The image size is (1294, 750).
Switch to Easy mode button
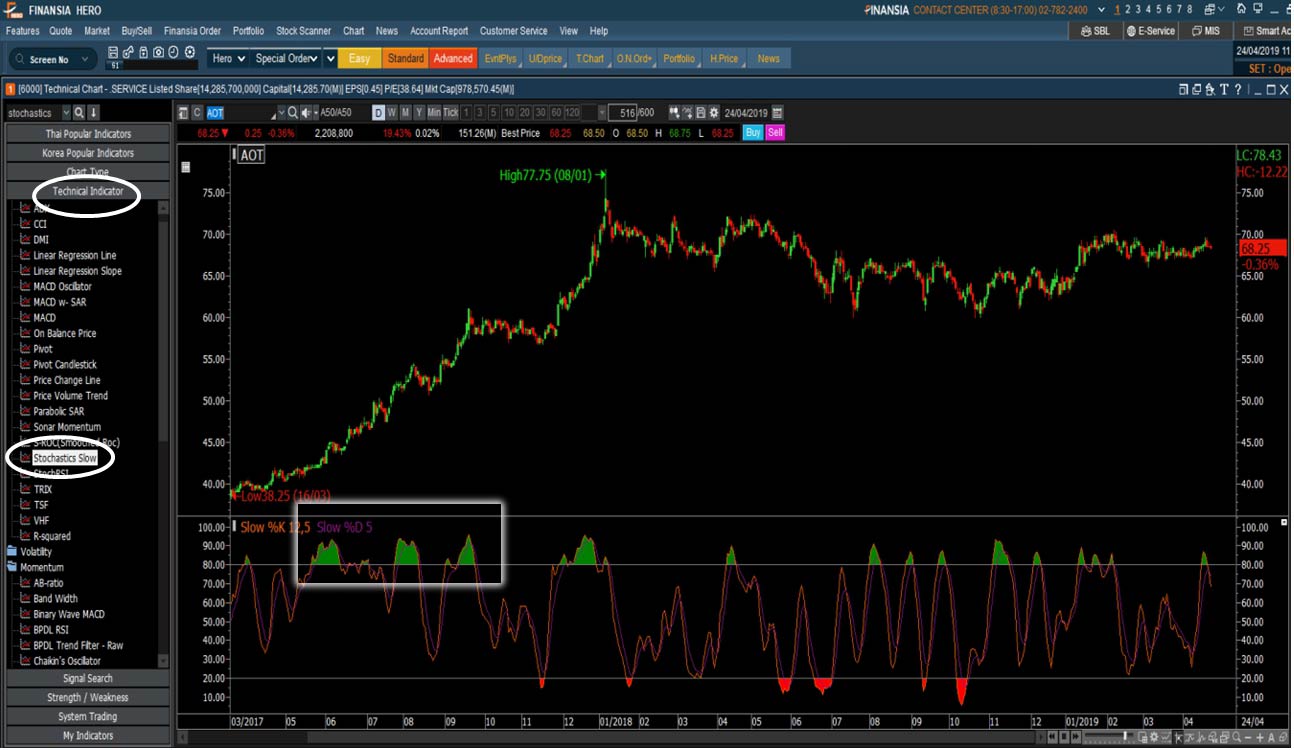(359, 59)
